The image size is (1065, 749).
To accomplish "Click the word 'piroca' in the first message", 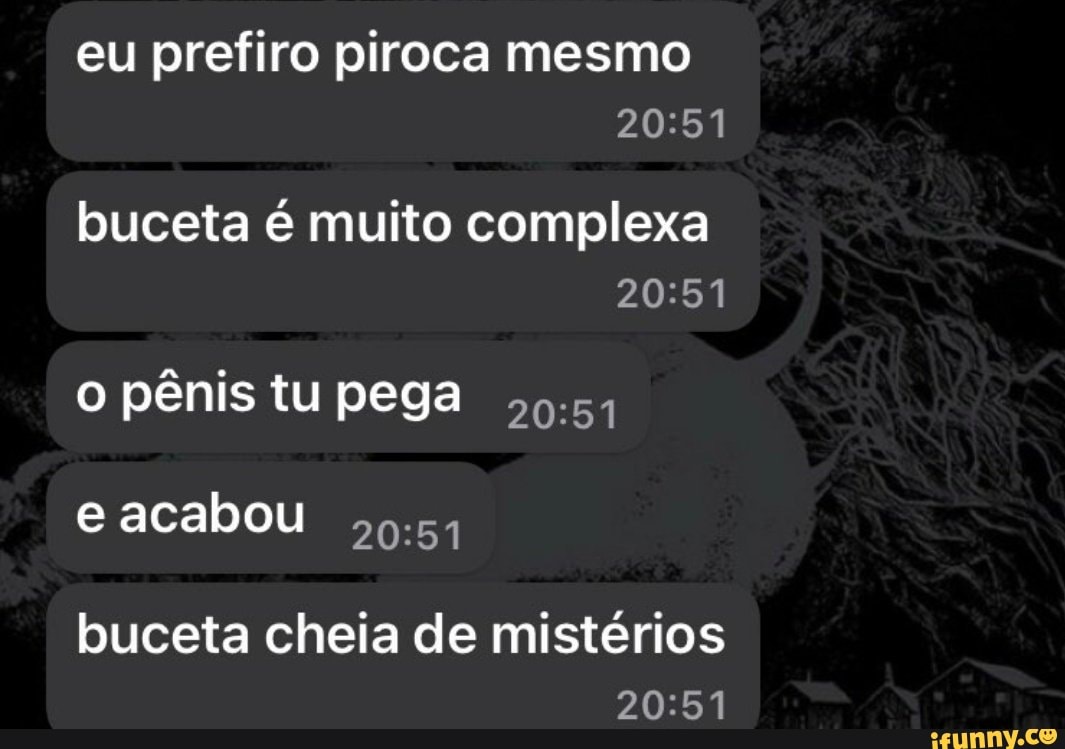I will tap(411, 56).
